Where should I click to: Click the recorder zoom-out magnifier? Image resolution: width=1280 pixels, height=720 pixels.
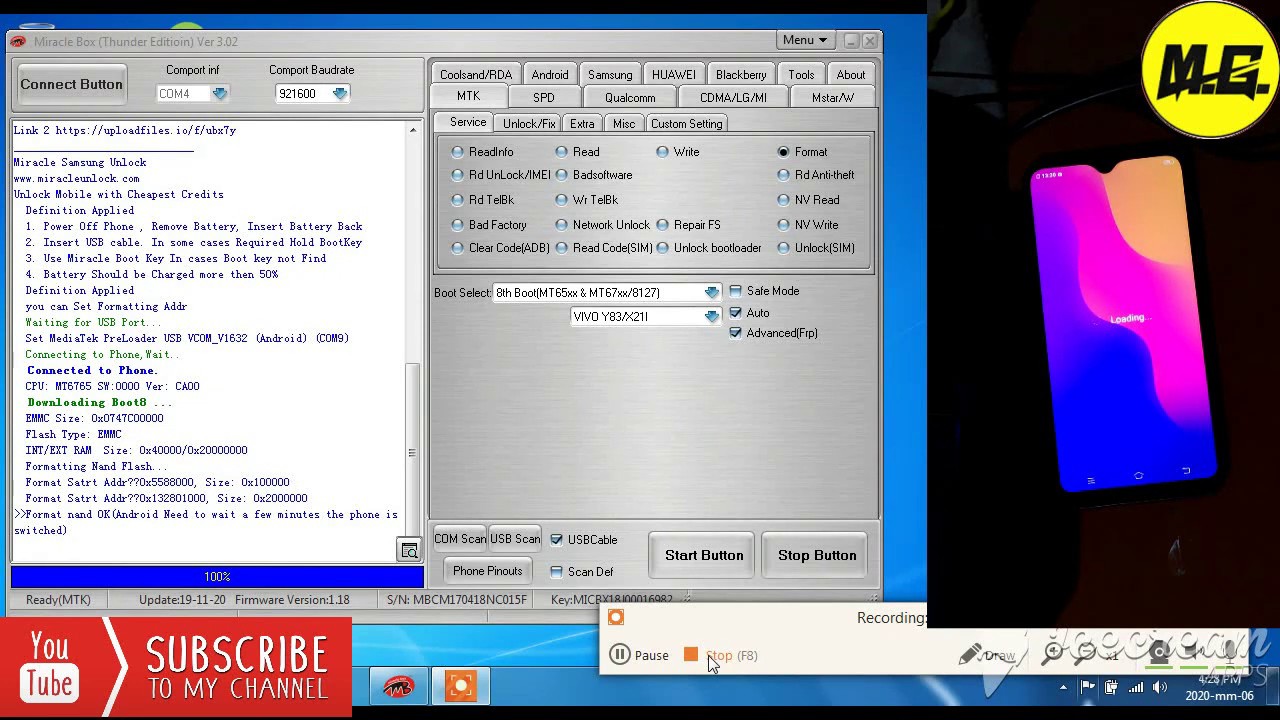point(1085,655)
